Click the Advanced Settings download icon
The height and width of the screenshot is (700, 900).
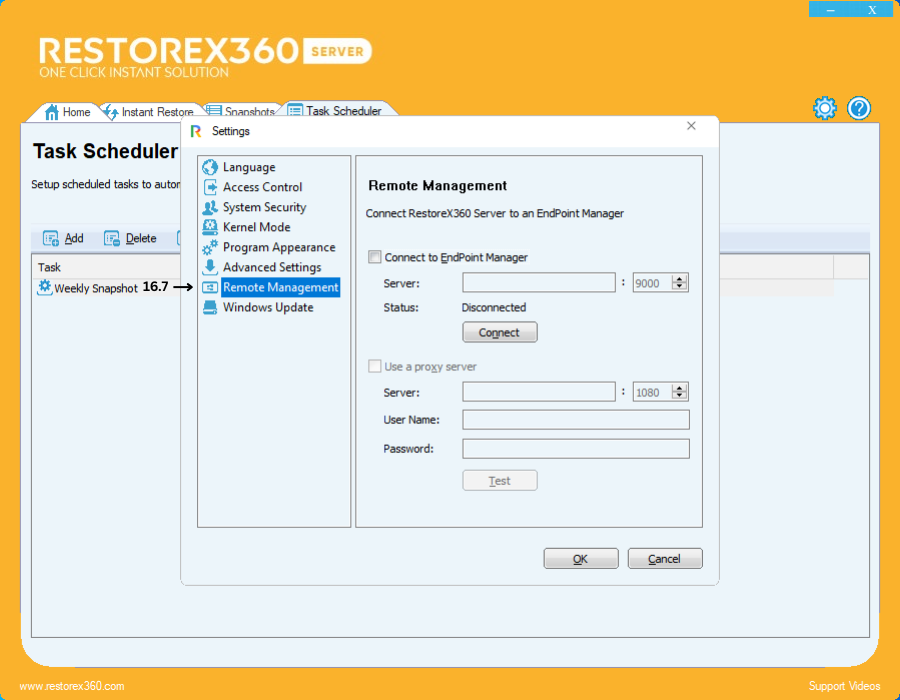coord(210,267)
